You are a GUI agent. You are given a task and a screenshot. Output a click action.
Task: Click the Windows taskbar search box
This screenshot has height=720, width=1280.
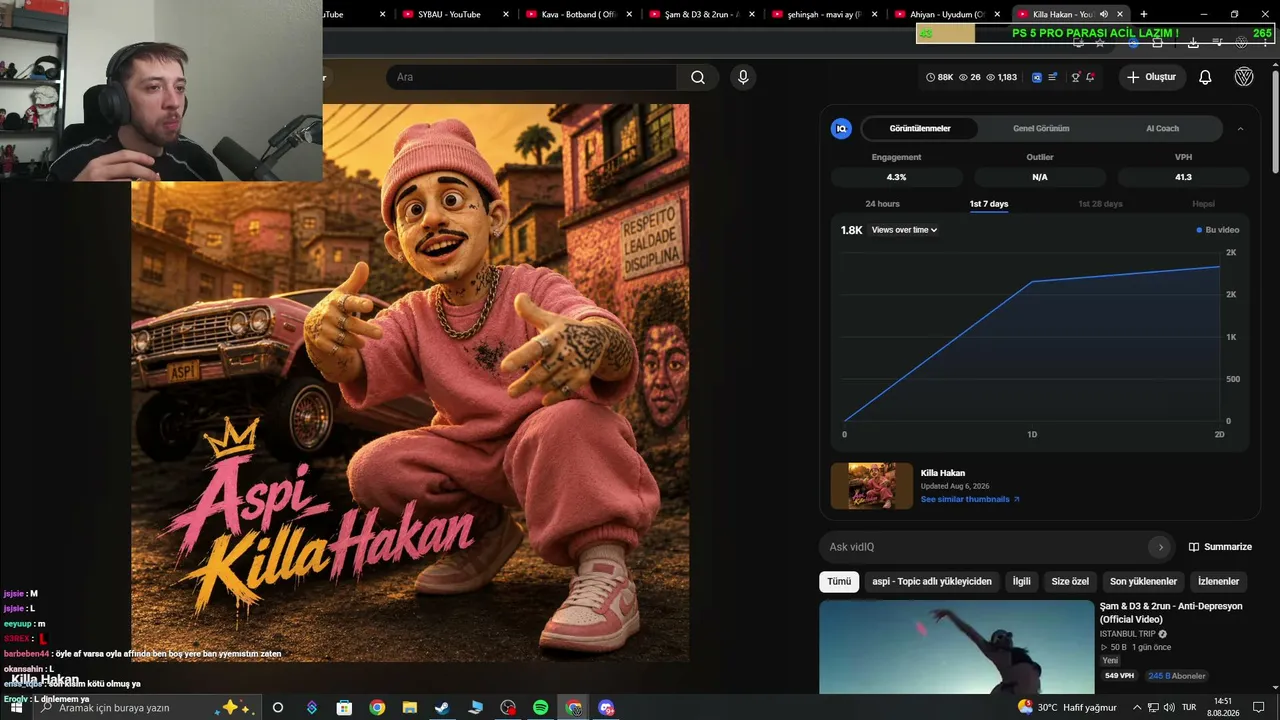coord(145,707)
